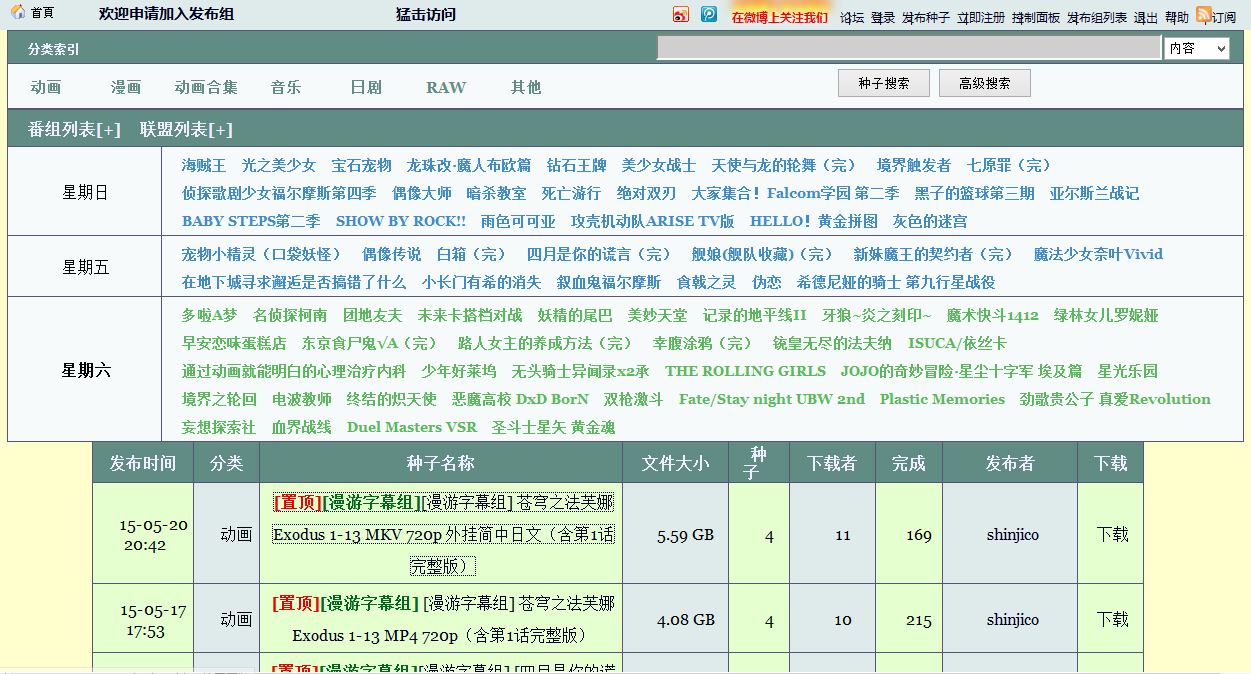The image size is (1251, 674).
Task: Open the 发布种子 link
Action: (x=926, y=17)
